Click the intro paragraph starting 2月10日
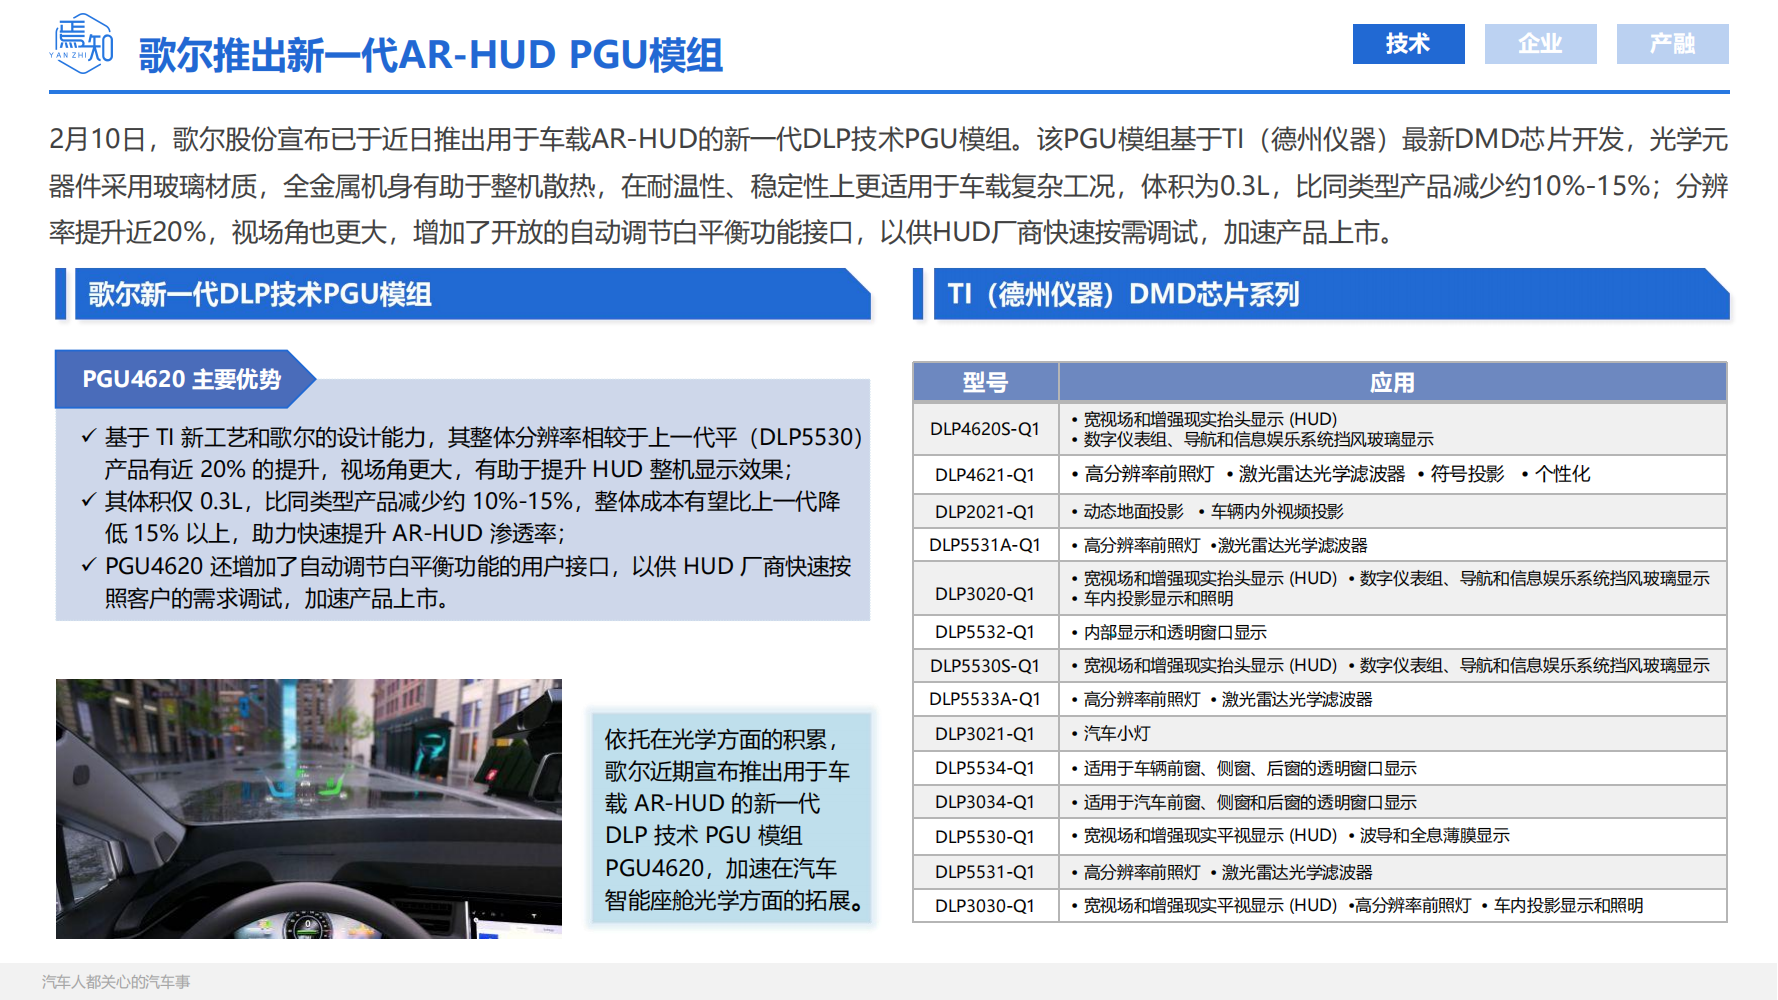The image size is (1778, 1000). click(x=889, y=186)
